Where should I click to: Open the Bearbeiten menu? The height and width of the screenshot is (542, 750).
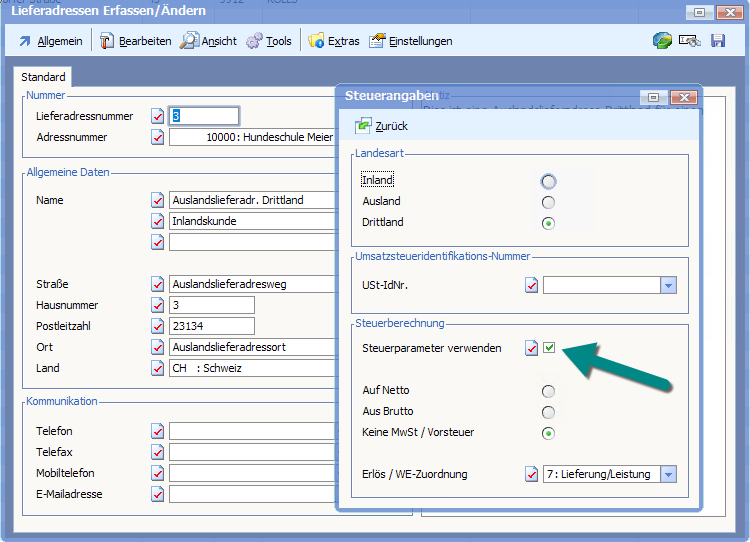tap(135, 41)
